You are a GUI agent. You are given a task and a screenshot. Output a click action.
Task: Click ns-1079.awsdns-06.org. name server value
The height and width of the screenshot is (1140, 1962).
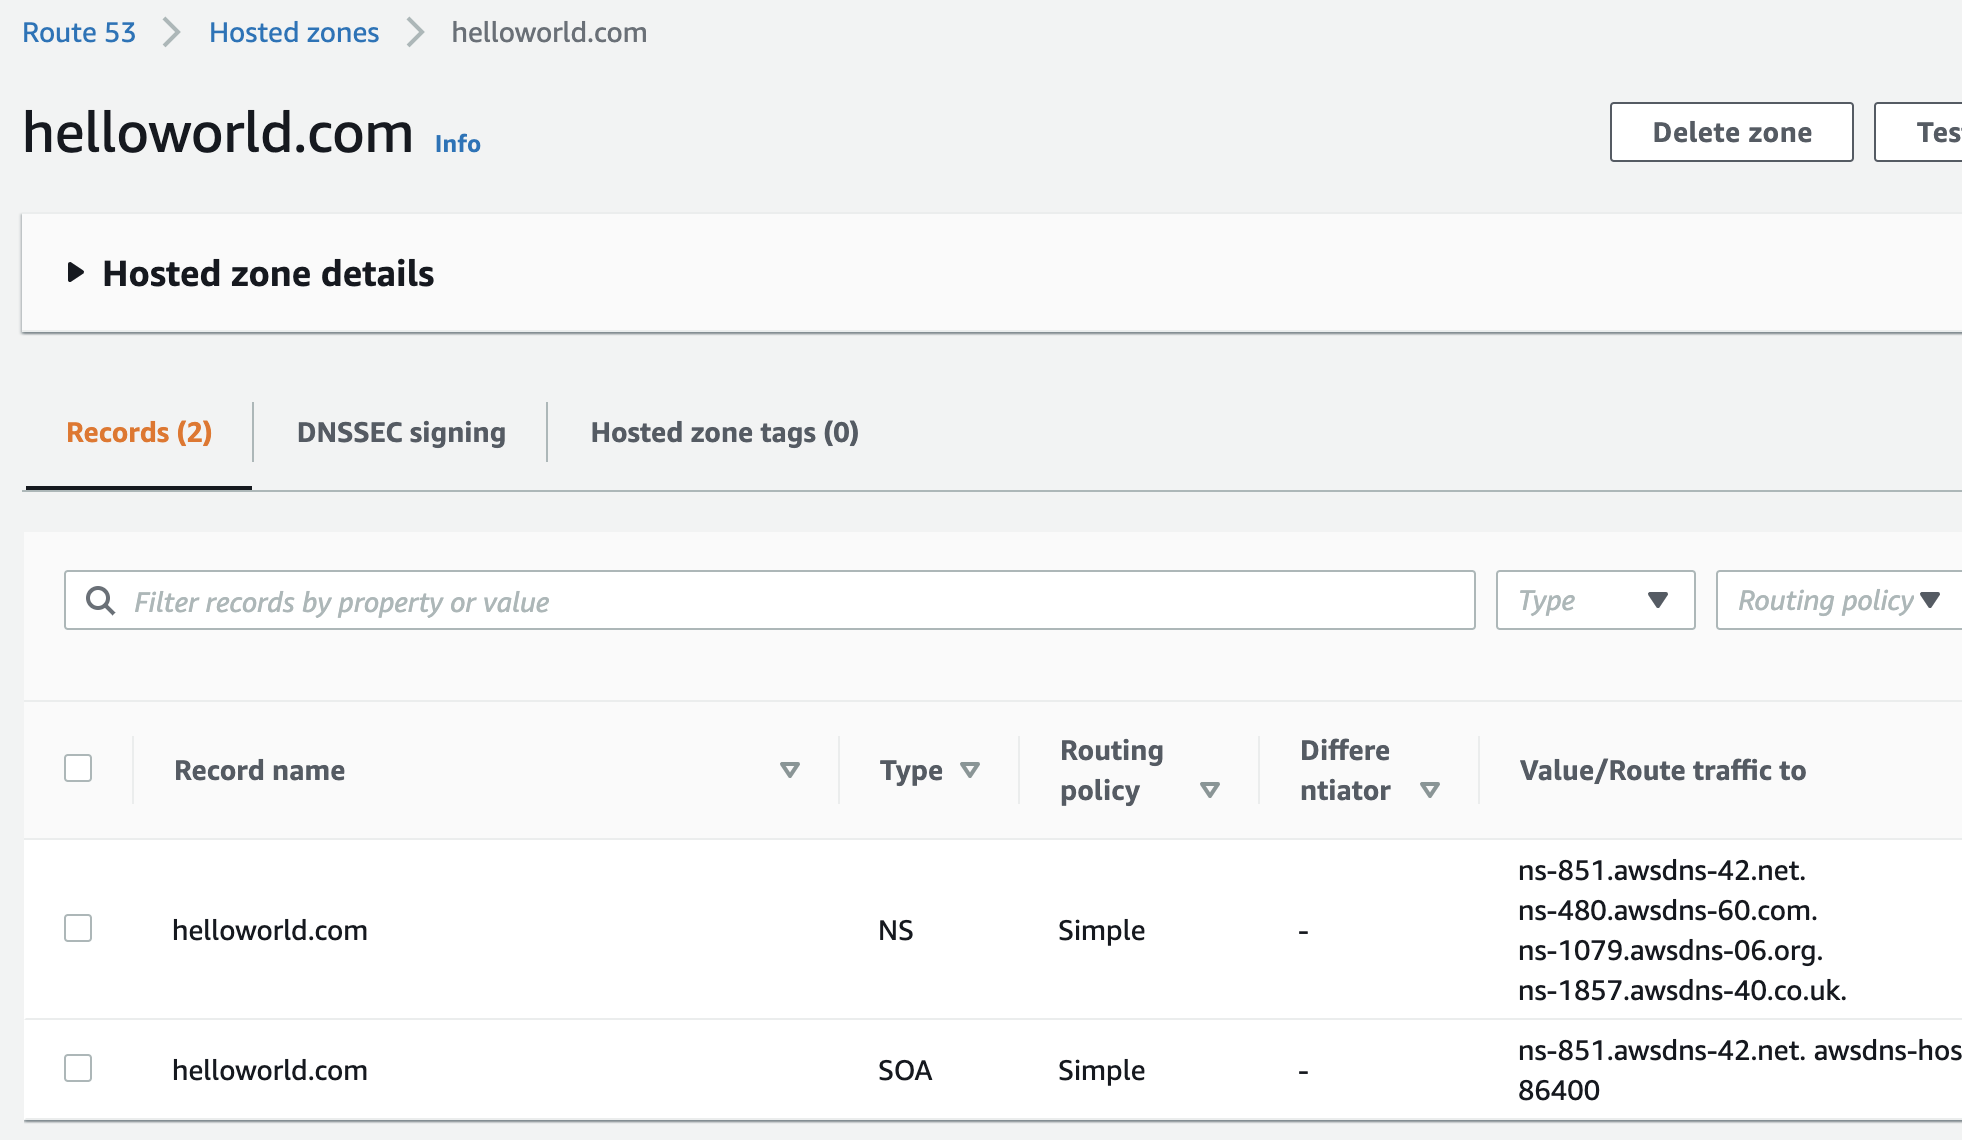coord(1671,950)
